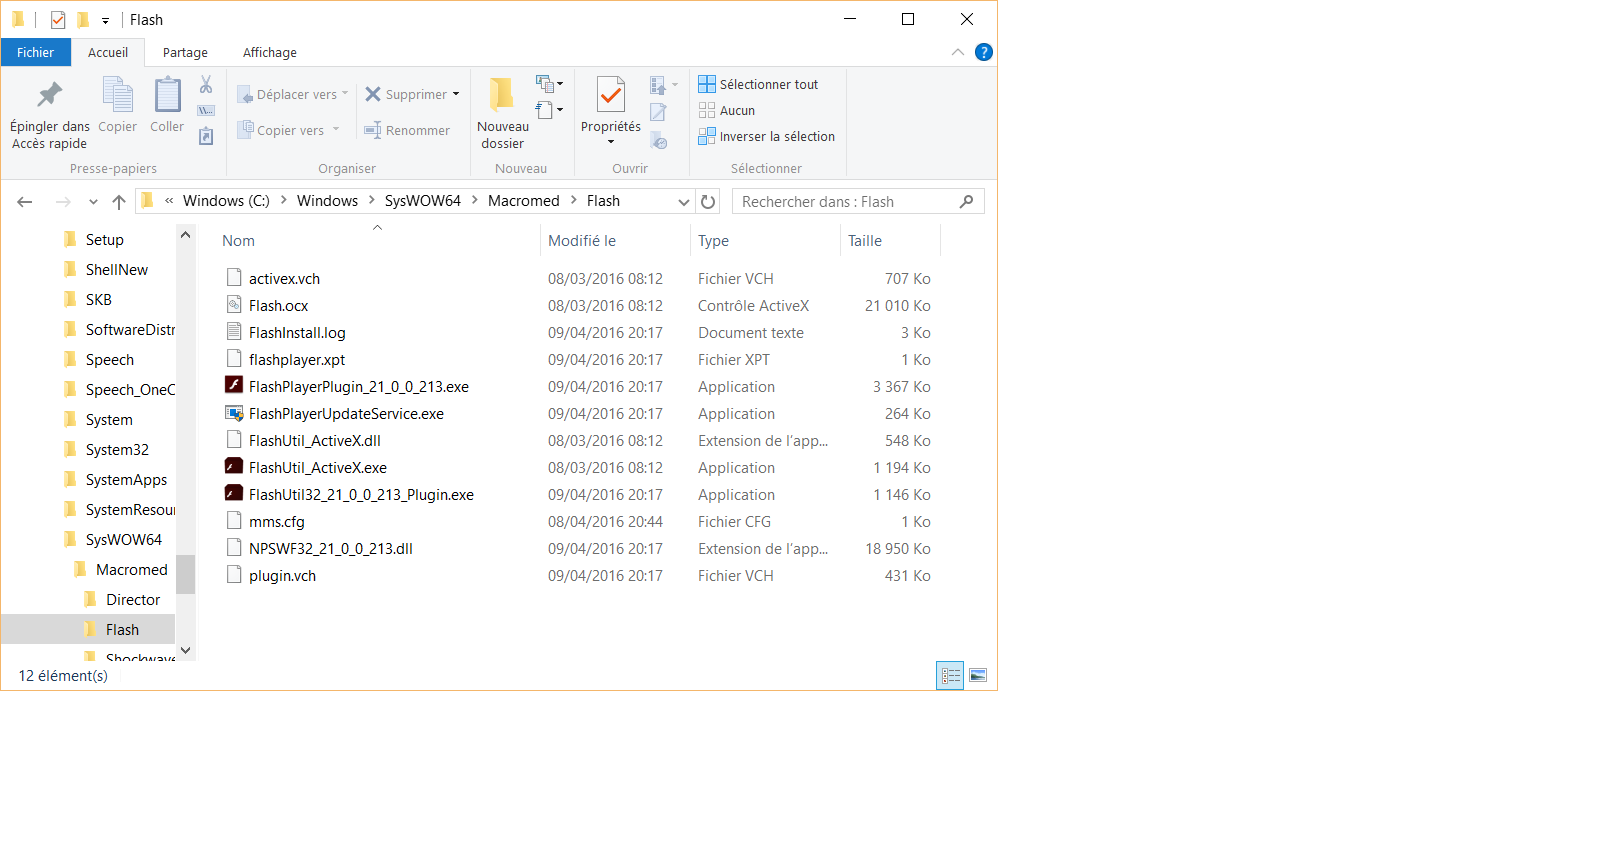Click the navigation pane scroll up arrow
This screenshot has height=865, width=1612.
185,235
